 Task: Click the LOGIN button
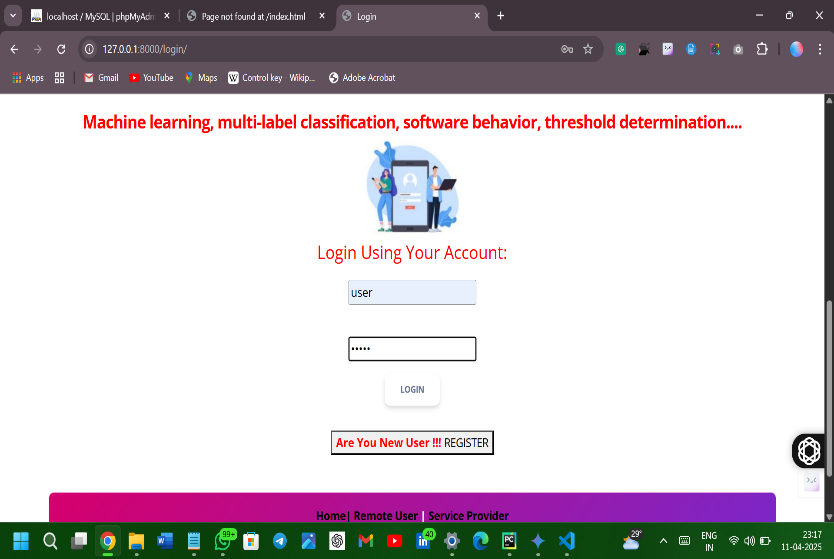(412, 390)
